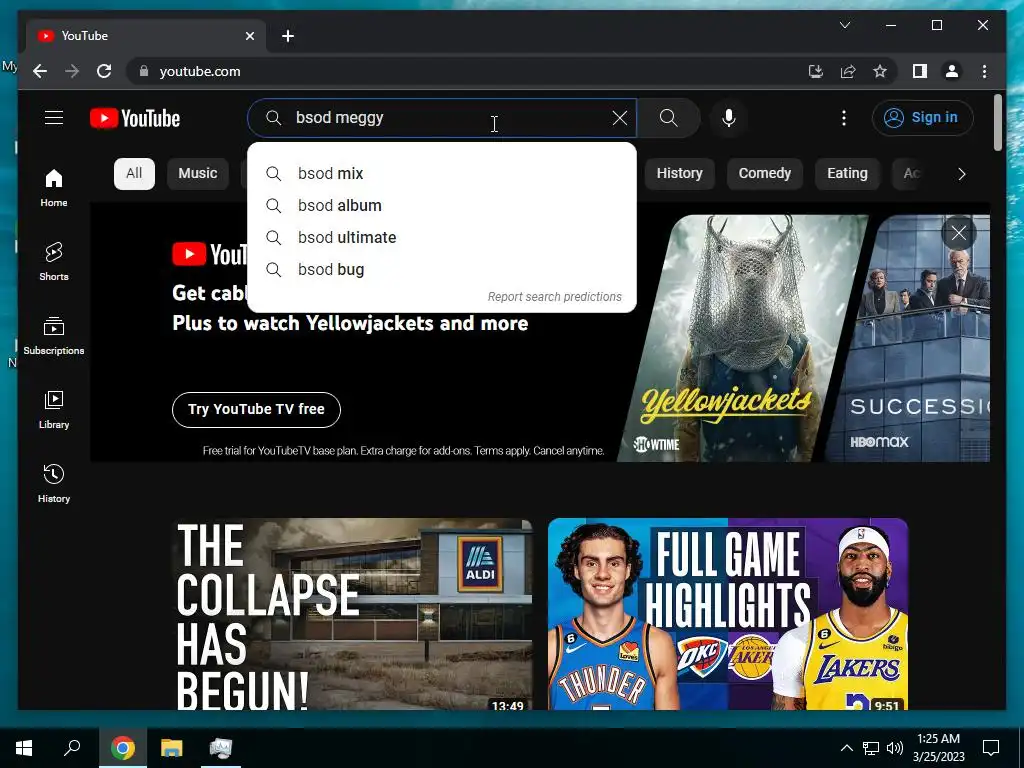Open the notification center
This screenshot has height=768, width=1024.
click(x=991, y=748)
